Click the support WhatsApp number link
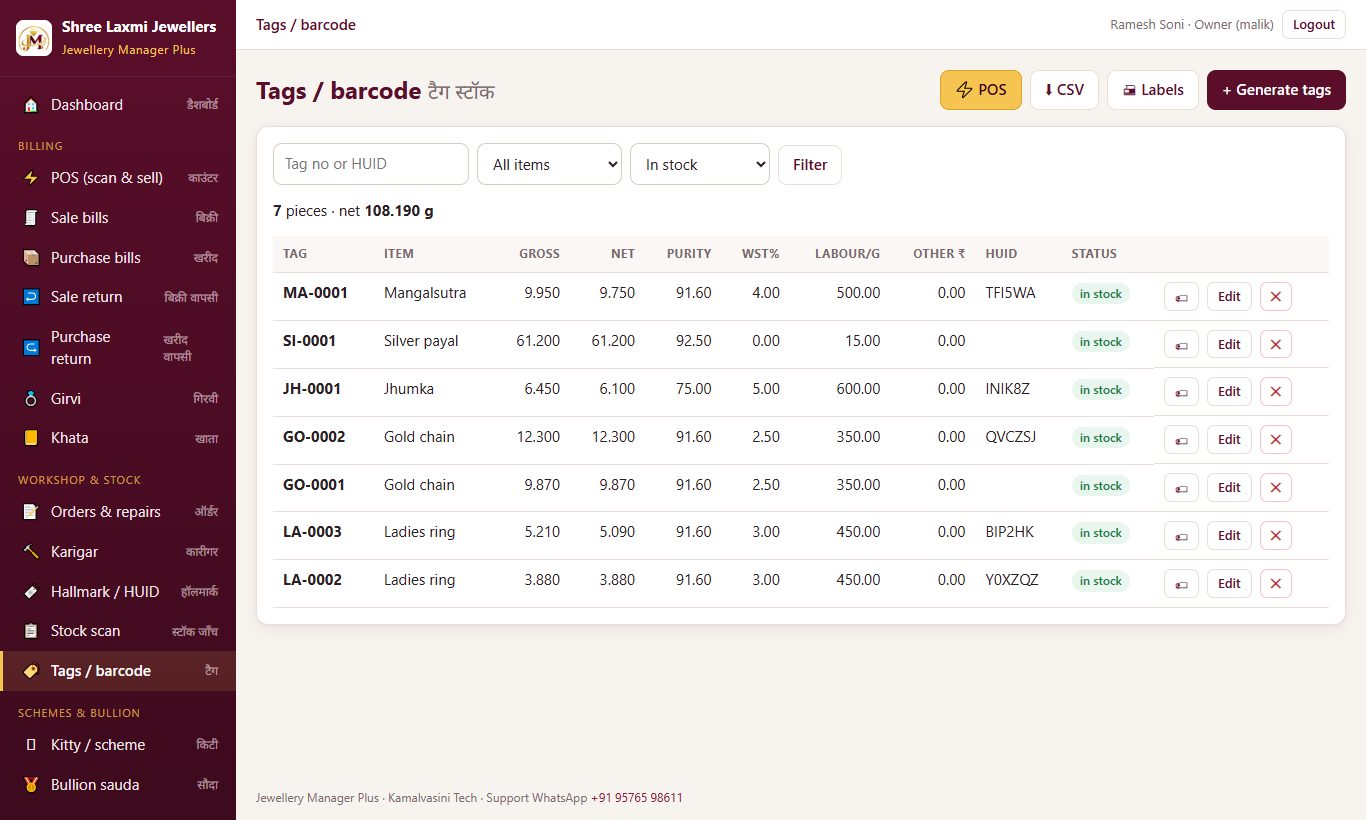The height and width of the screenshot is (820, 1366). (637, 798)
